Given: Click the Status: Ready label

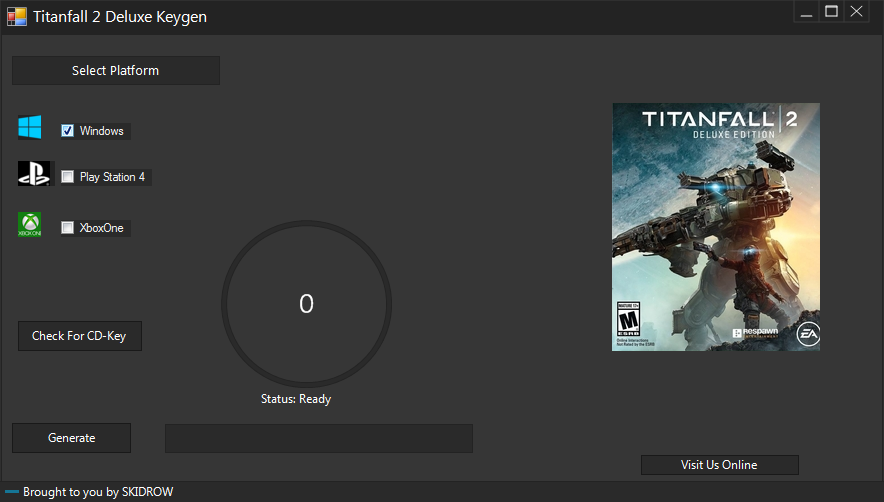Looking at the screenshot, I should (x=296, y=399).
